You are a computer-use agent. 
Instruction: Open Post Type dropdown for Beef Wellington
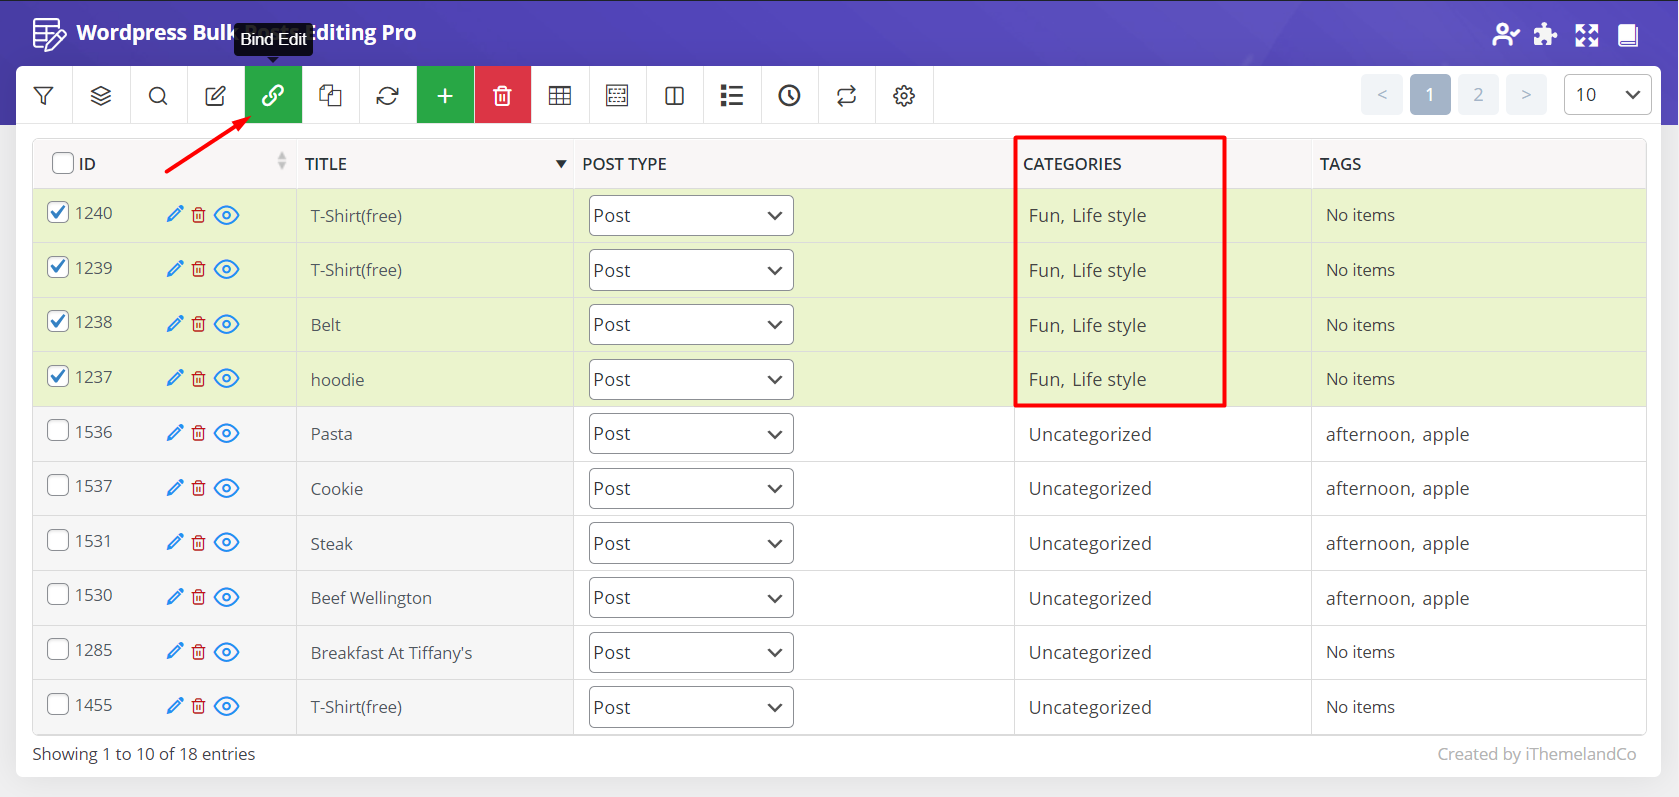pyautogui.click(x=690, y=598)
